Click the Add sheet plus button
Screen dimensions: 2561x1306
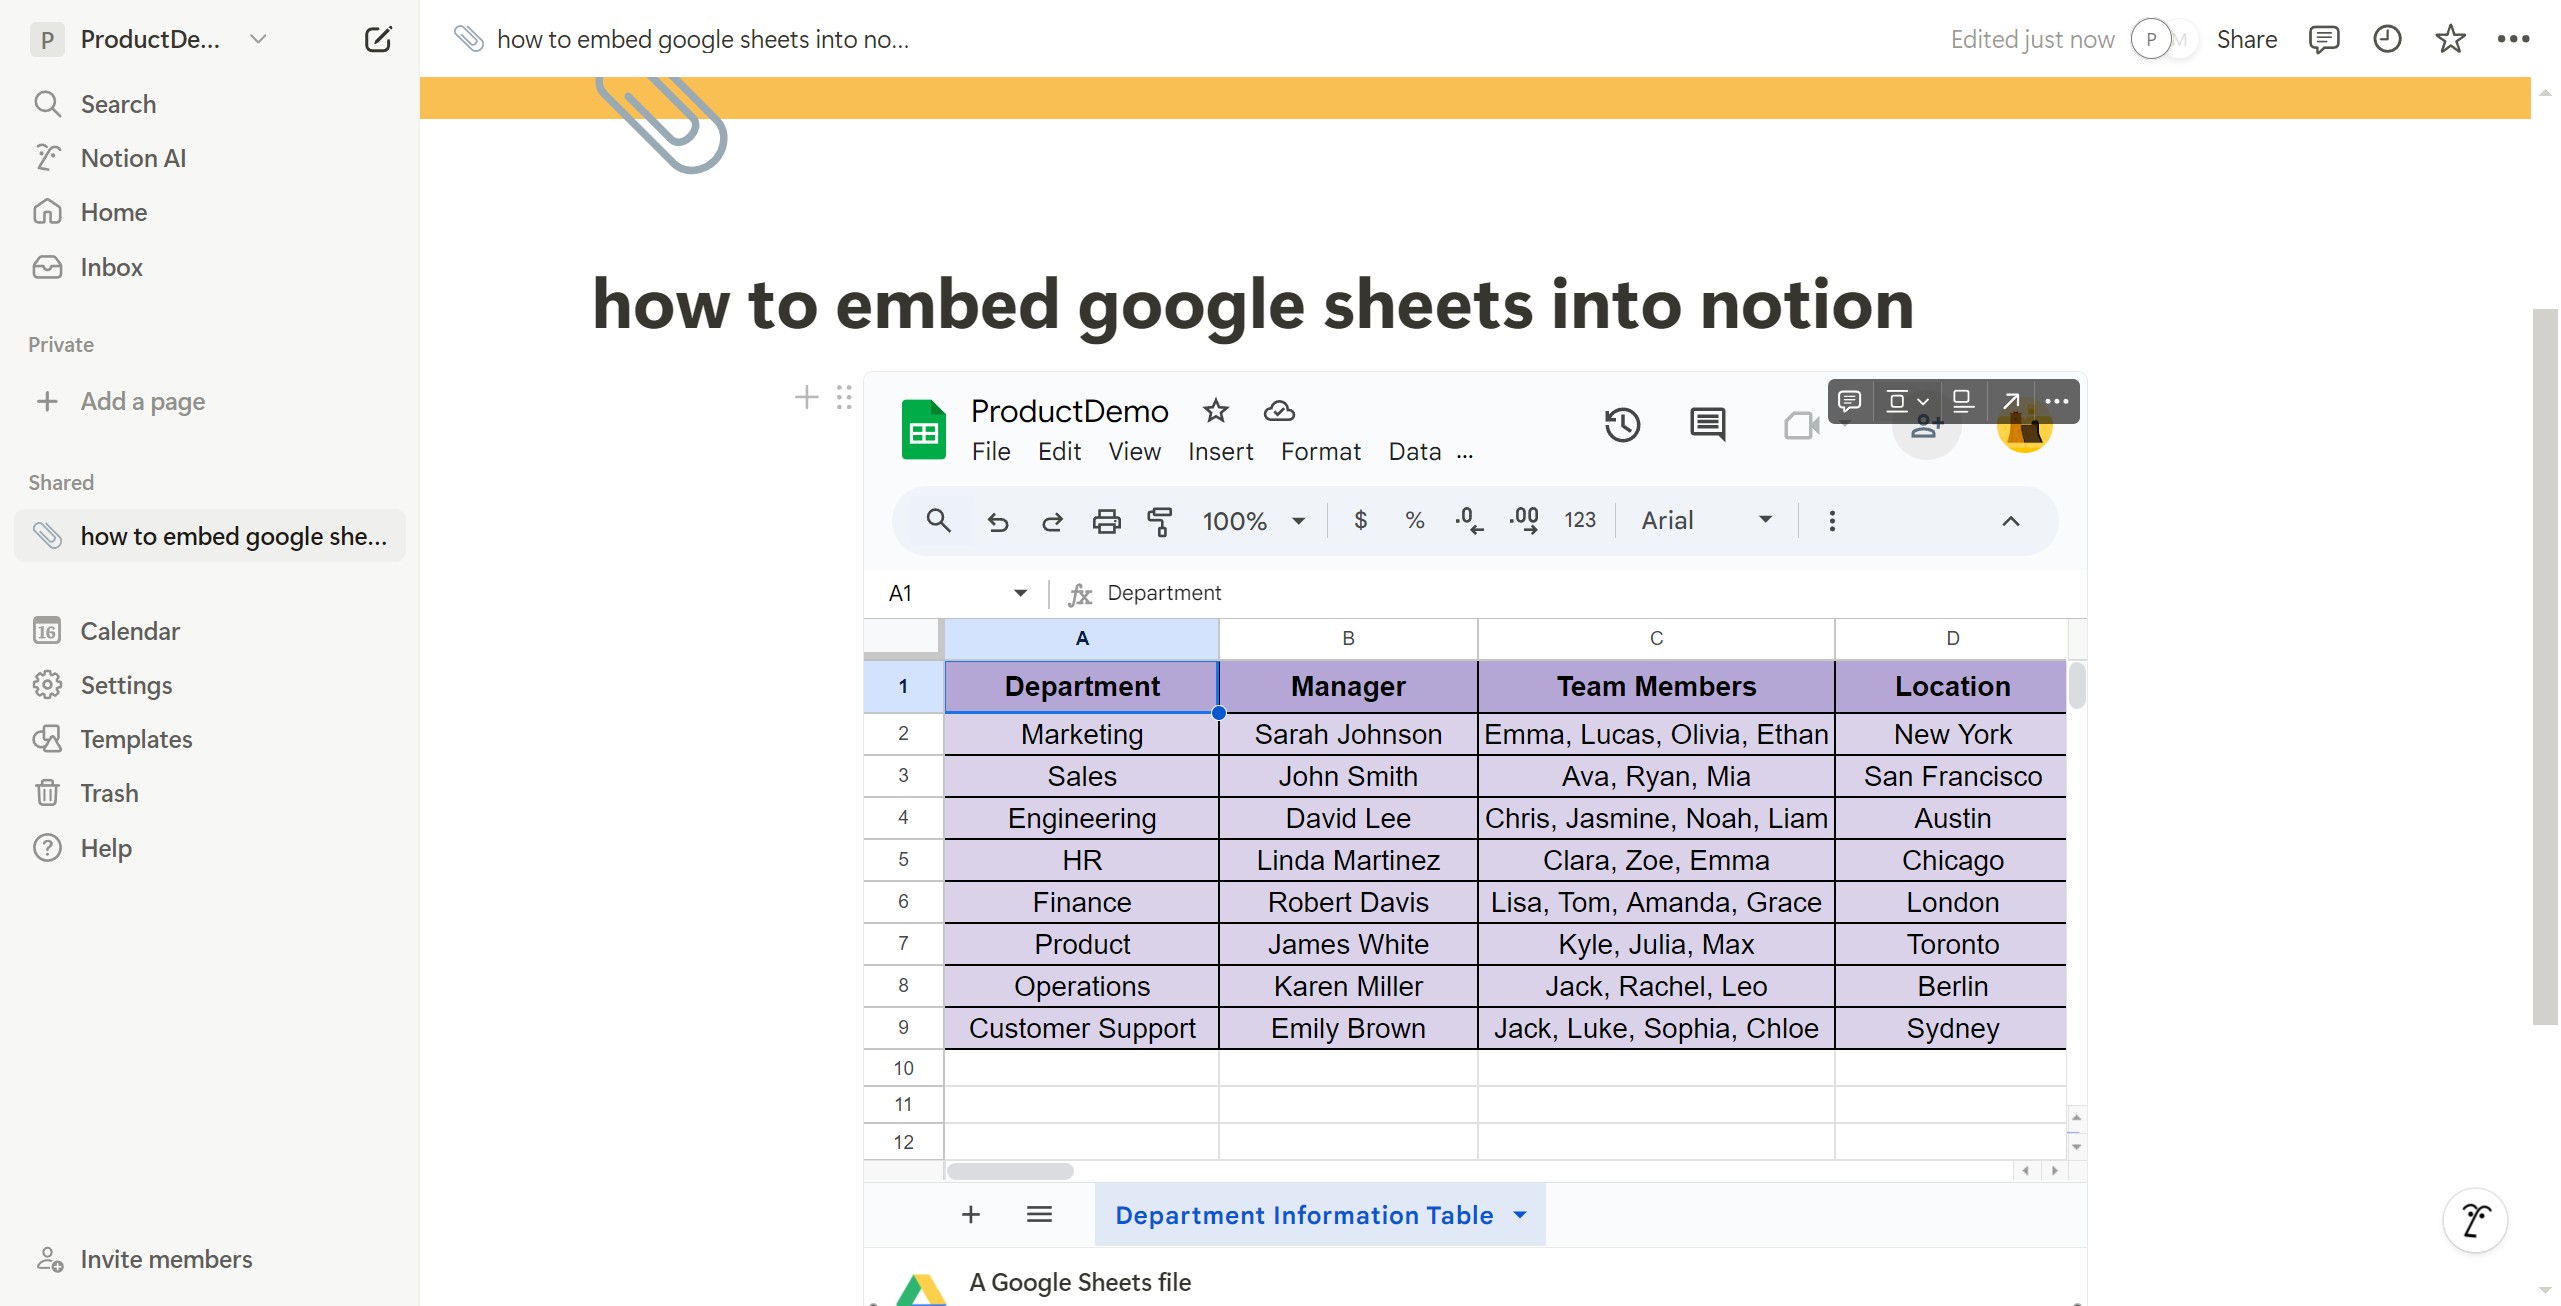pyautogui.click(x=970, y=1215)
